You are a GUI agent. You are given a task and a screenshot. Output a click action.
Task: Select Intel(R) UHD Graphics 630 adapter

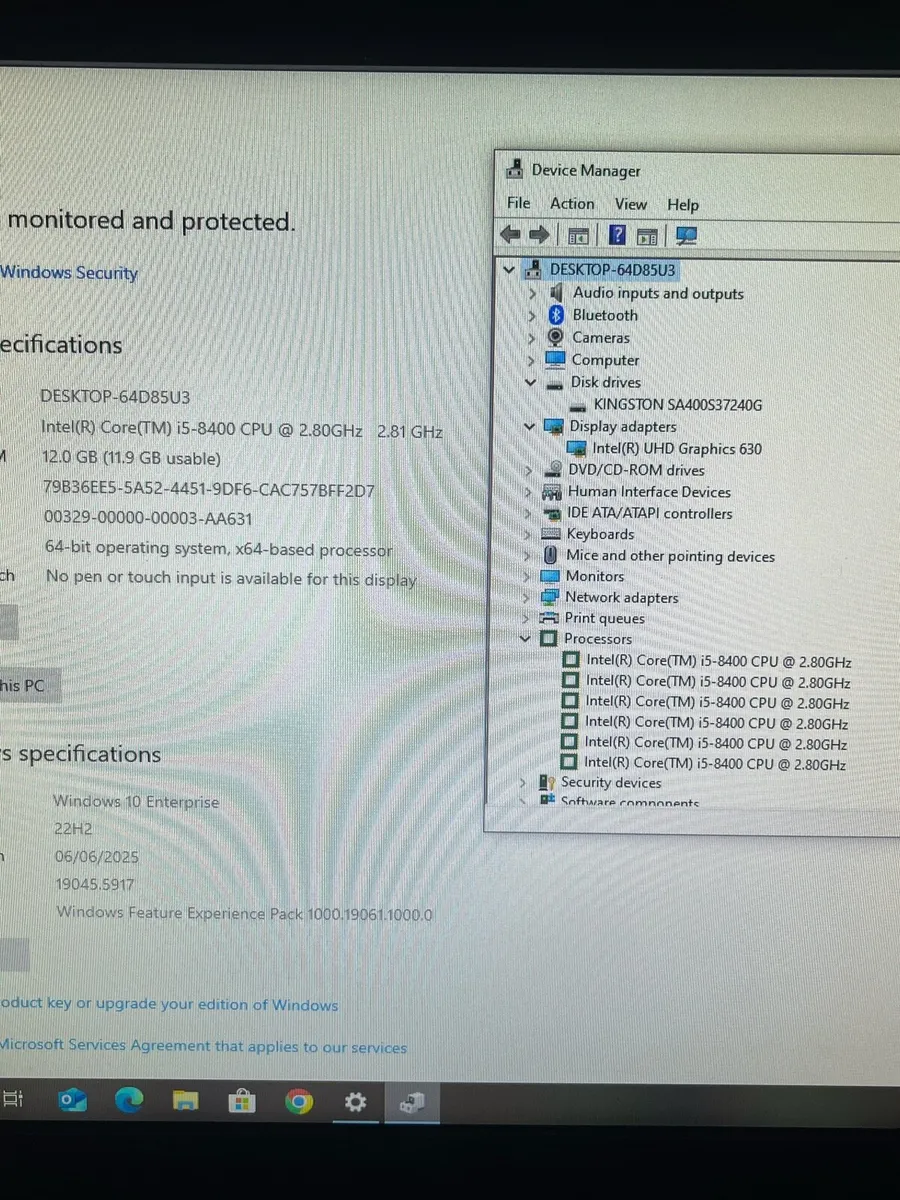677,449
